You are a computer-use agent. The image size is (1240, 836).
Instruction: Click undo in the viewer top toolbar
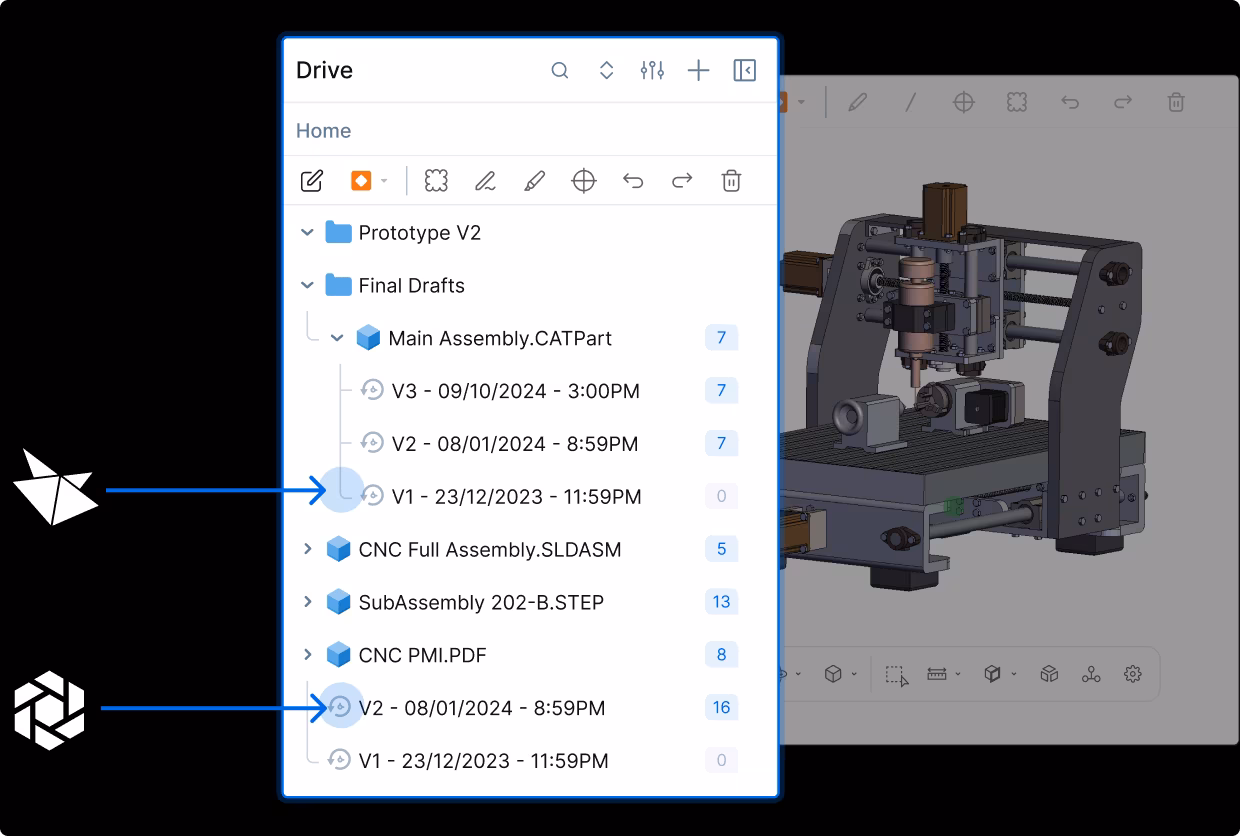[1070, 102]
